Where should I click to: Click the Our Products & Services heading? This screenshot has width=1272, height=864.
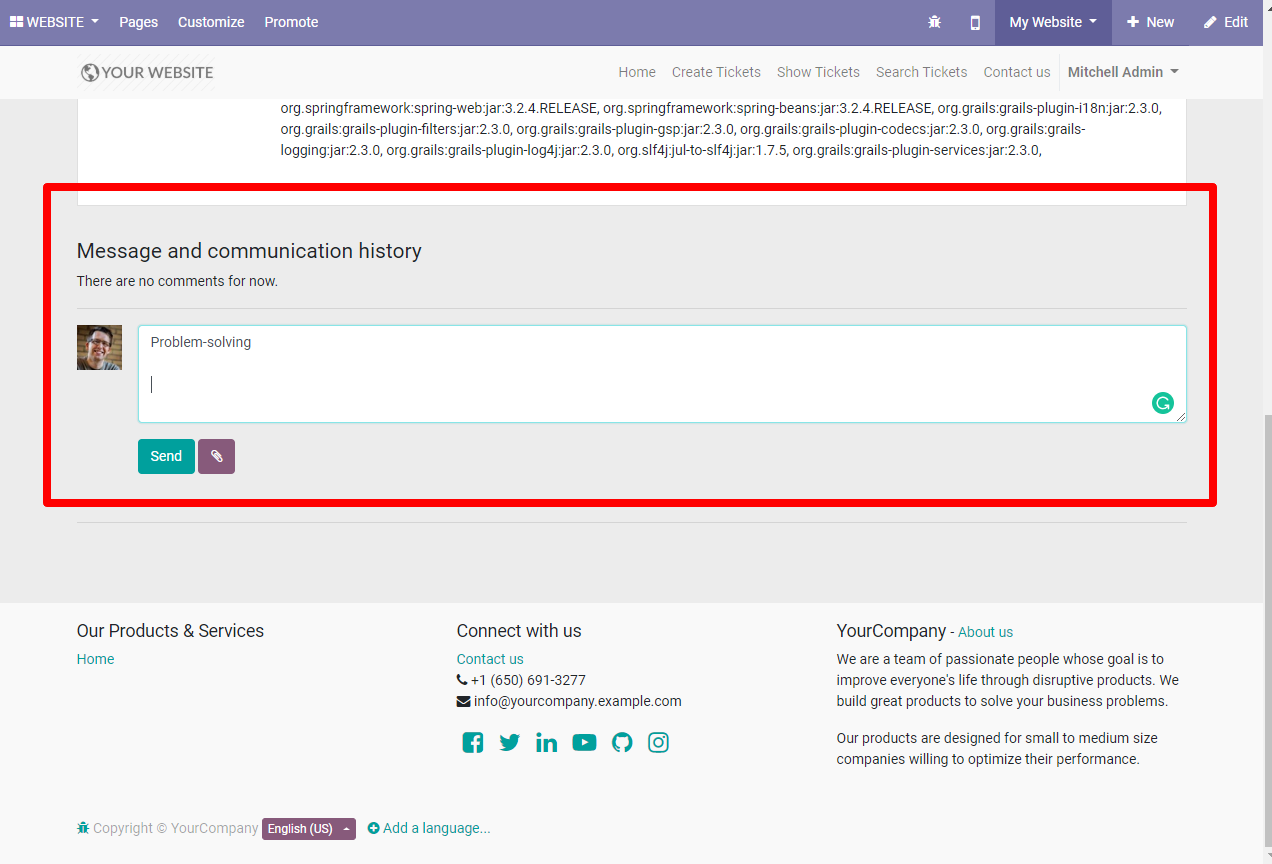[x=170, y=631]
